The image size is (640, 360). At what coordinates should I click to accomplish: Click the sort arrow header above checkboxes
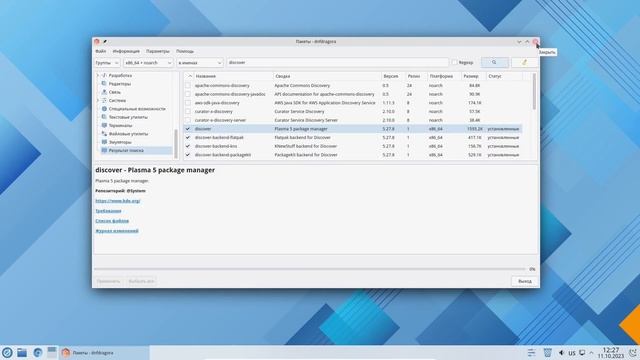click(x=189, y=76)
